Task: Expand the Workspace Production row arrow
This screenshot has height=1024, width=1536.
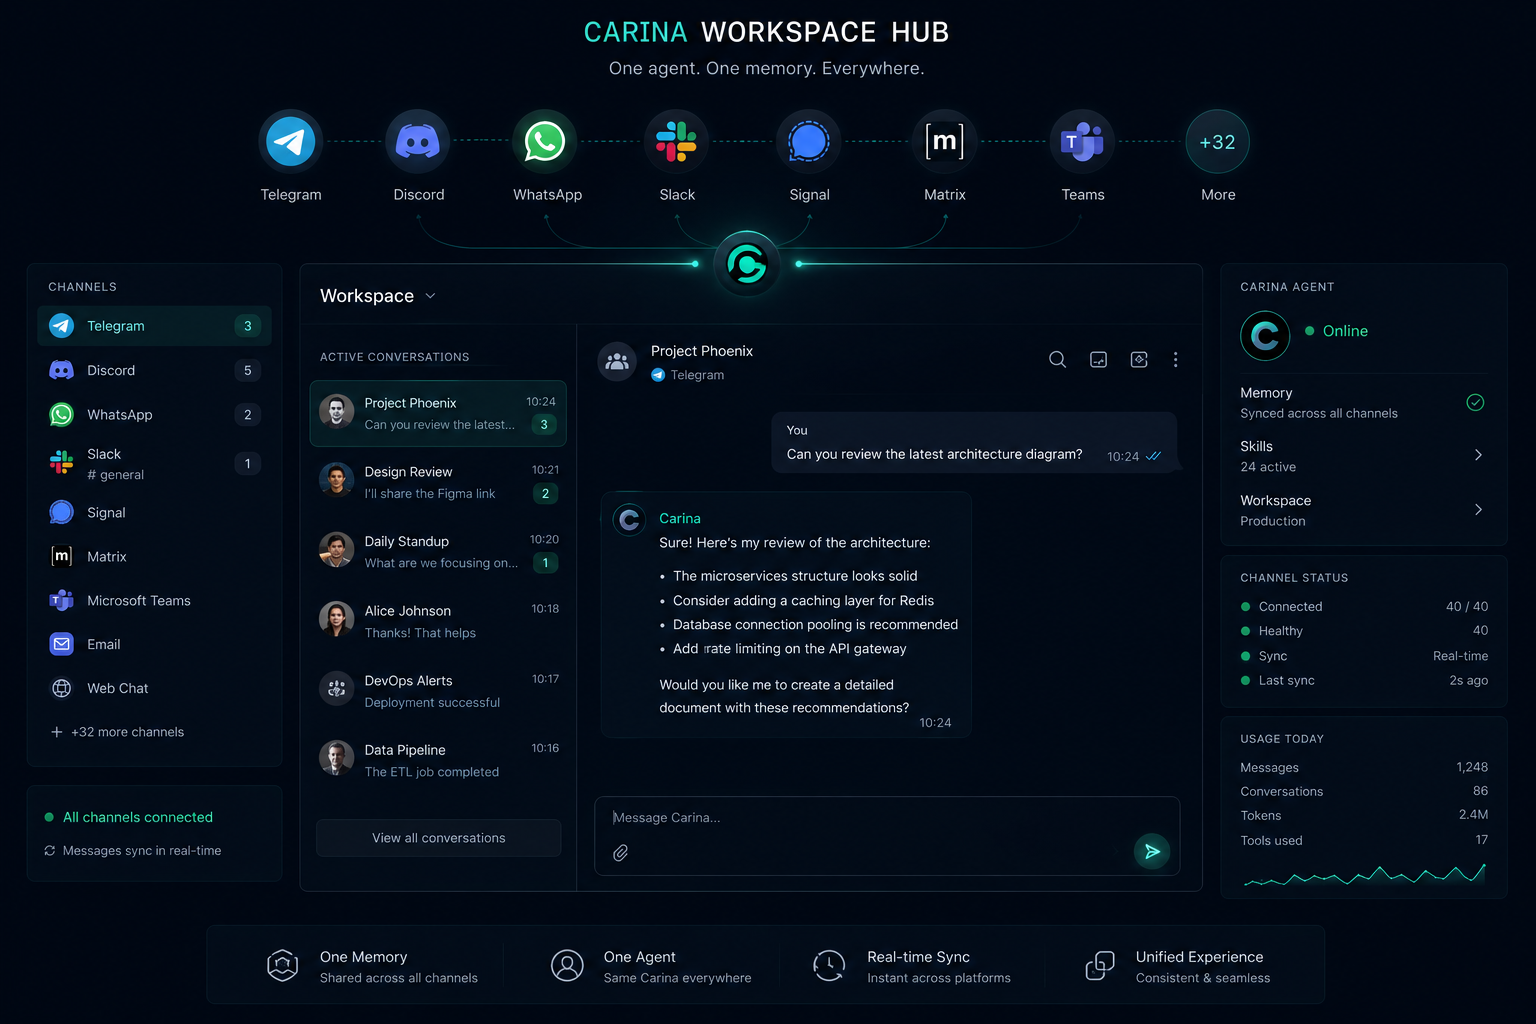Action: pyautogui.click(x=1478, y=510)
